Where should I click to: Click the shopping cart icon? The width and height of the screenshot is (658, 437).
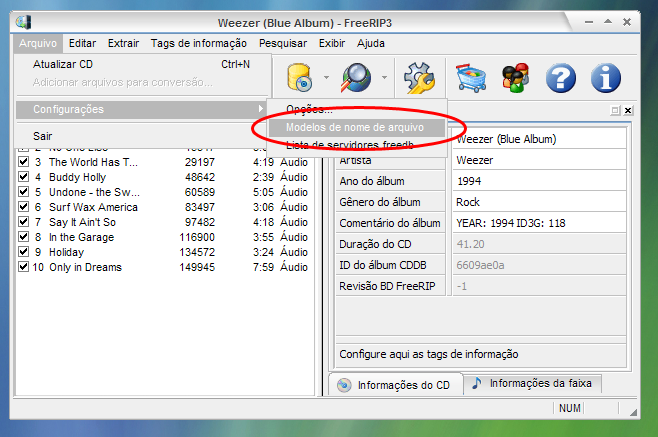[471, 78]
